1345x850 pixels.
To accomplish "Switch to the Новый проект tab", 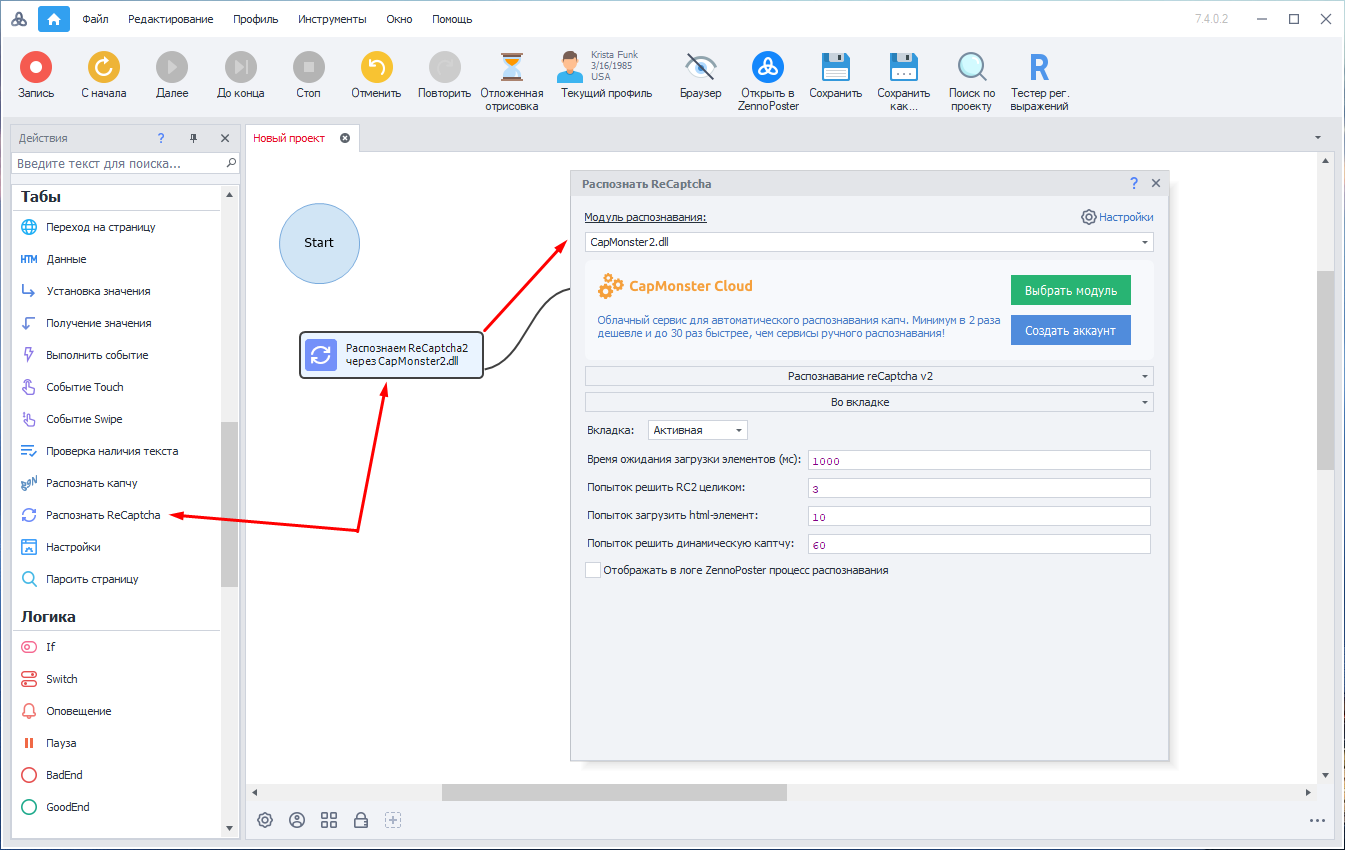I will tap(289, 138).
